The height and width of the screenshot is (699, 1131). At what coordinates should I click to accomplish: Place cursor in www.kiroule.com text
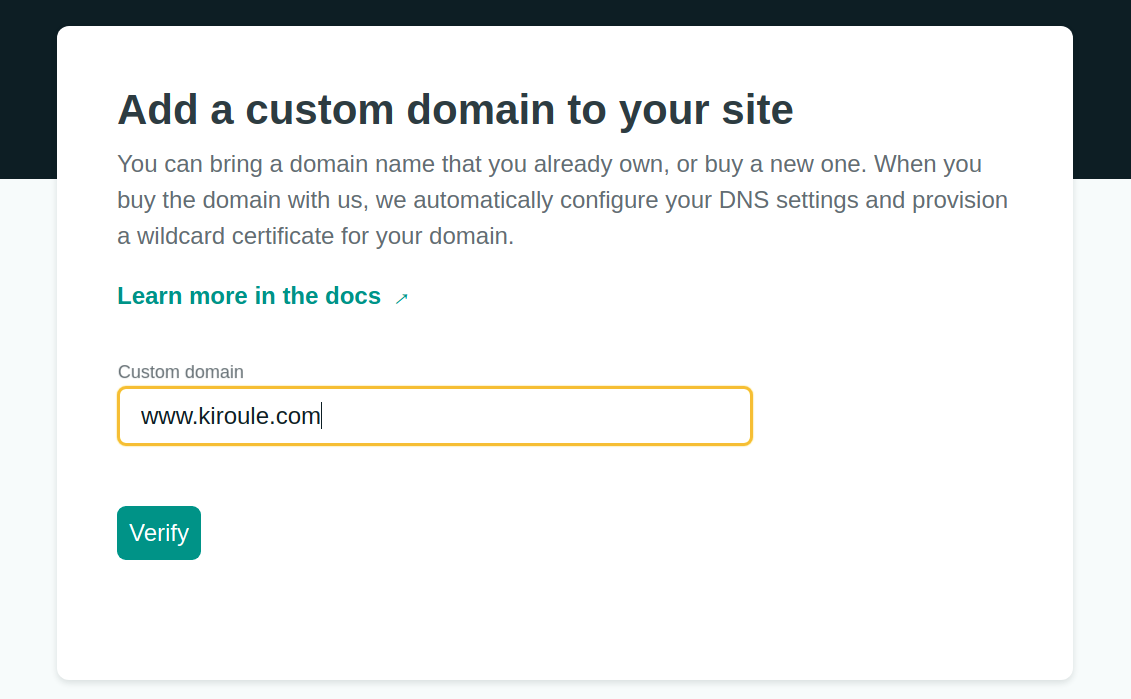click(x=230, y=416)
